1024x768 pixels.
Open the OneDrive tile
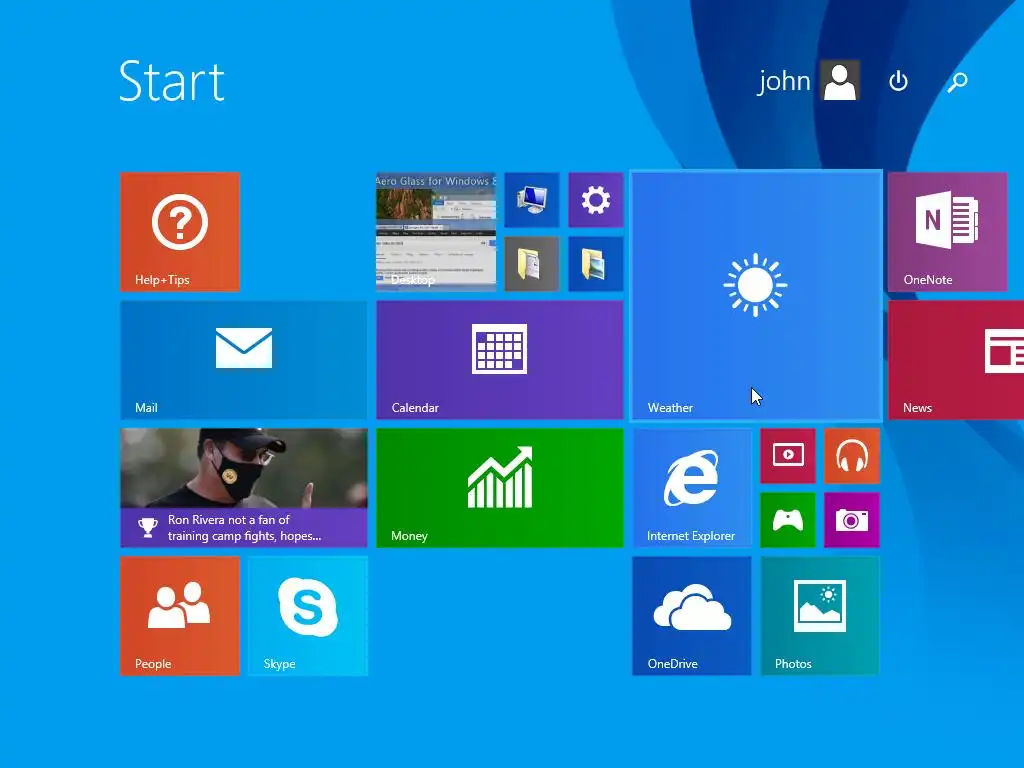pos(692,616)
